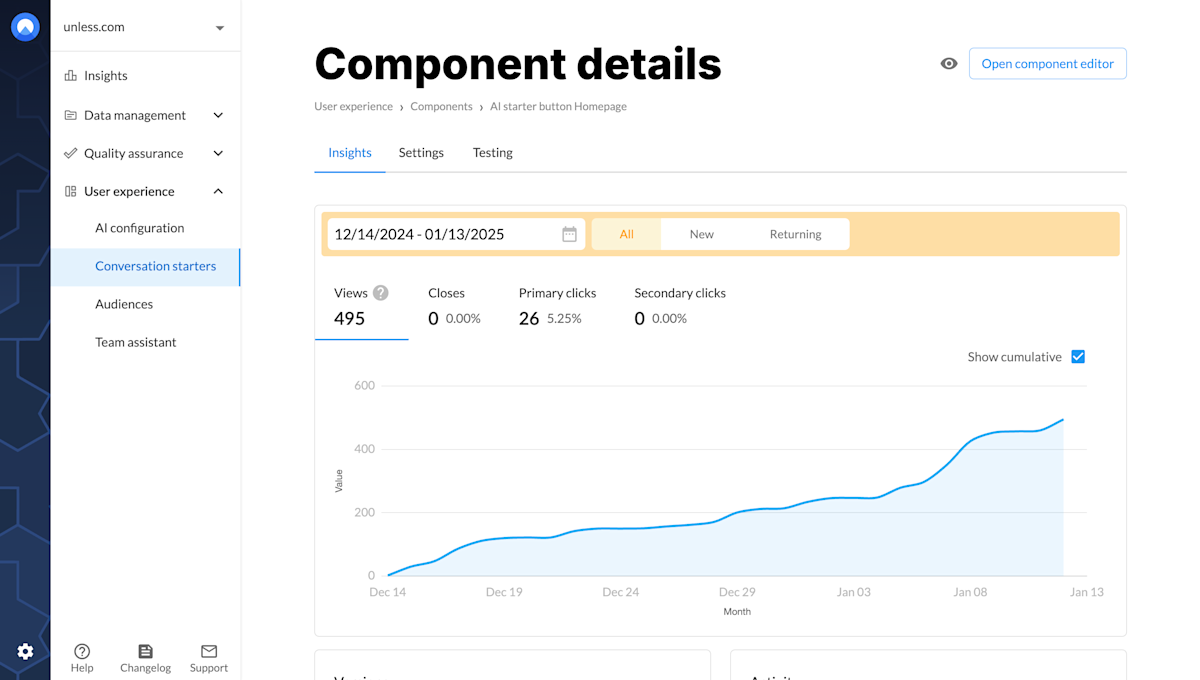Select the Closes metric on the stats bar
The width and height of the screenshot is (1200, 680).
tap(447, 305)
